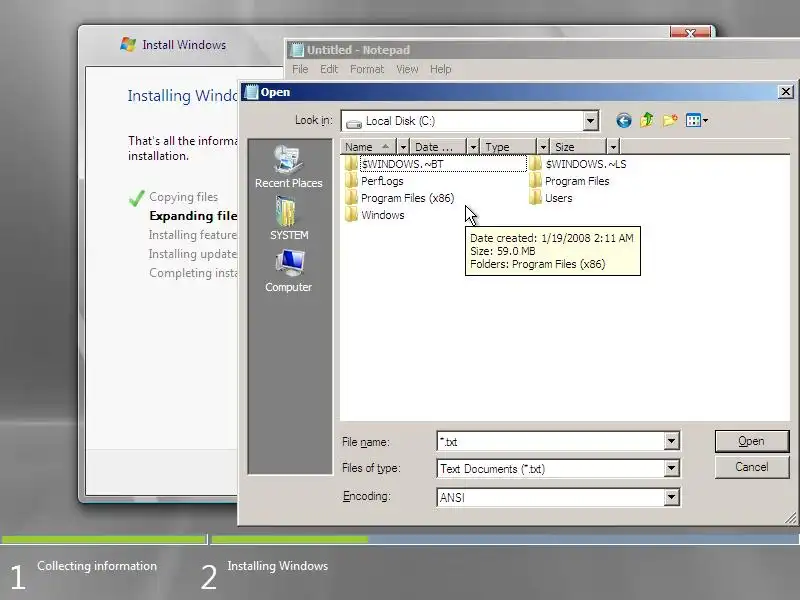Grab the Open dialog resize grip
Viewport: 800px width, 600px height.
(790, 519)
